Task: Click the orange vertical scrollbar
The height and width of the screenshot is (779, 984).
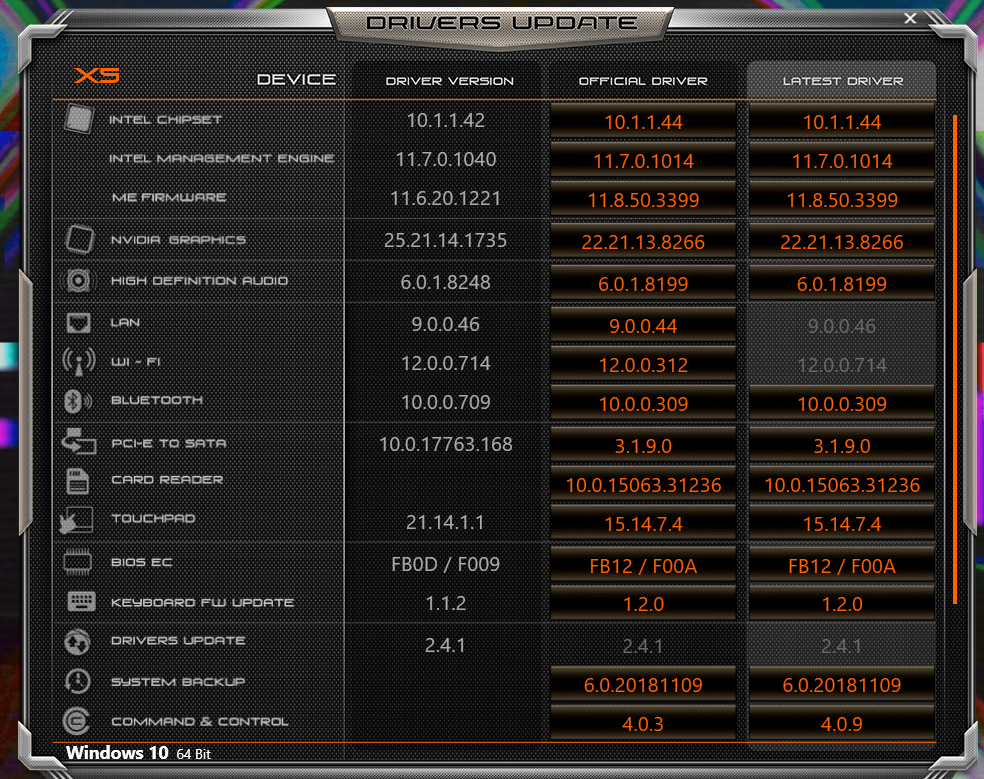Action: (x=955, y=359)
